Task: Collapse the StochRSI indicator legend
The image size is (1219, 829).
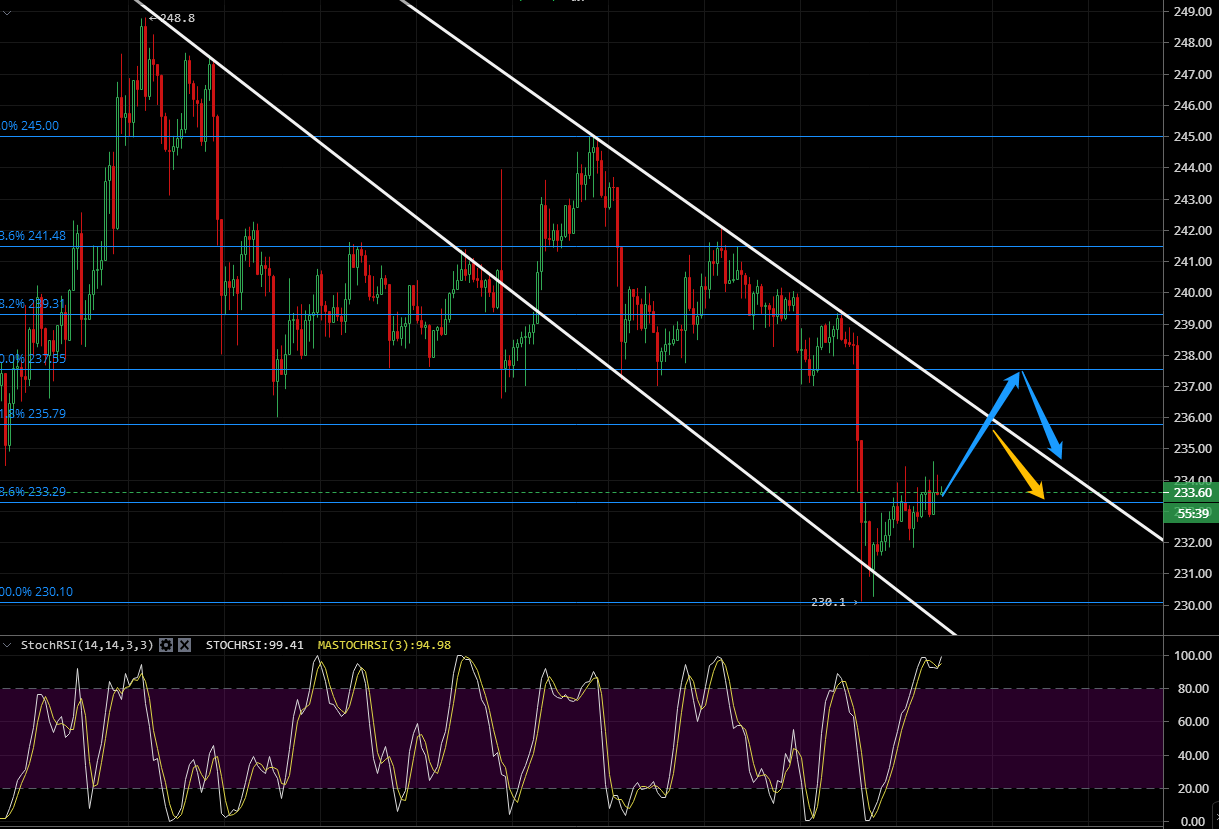Action: [10, 645]
